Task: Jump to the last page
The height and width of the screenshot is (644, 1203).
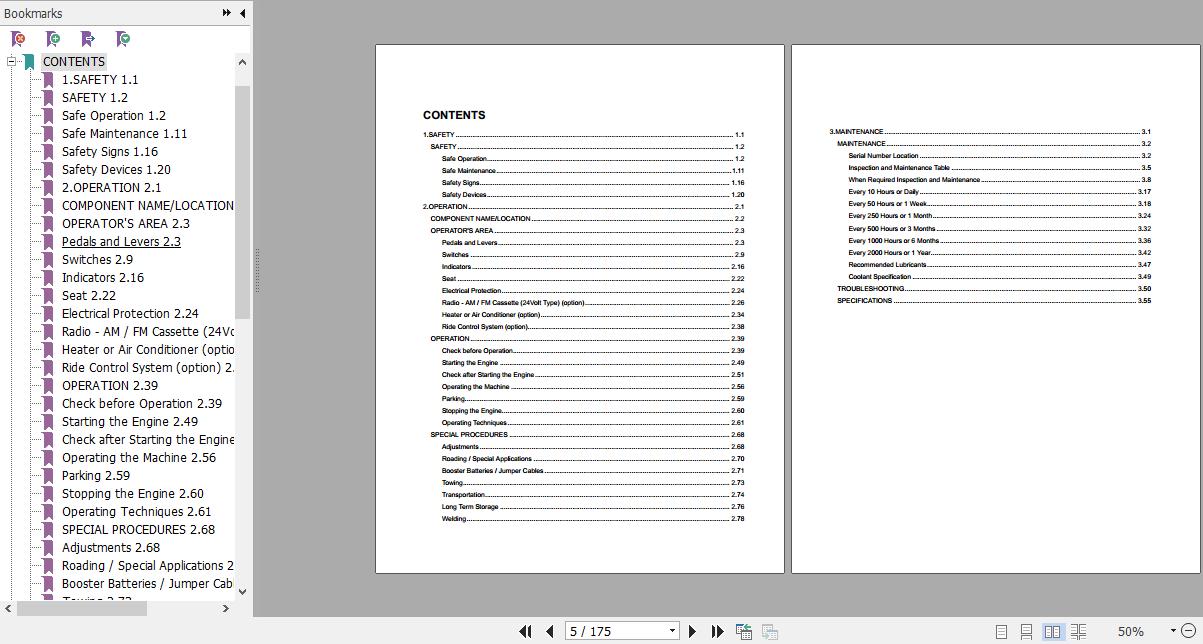Action: click(x=717, y=631)
